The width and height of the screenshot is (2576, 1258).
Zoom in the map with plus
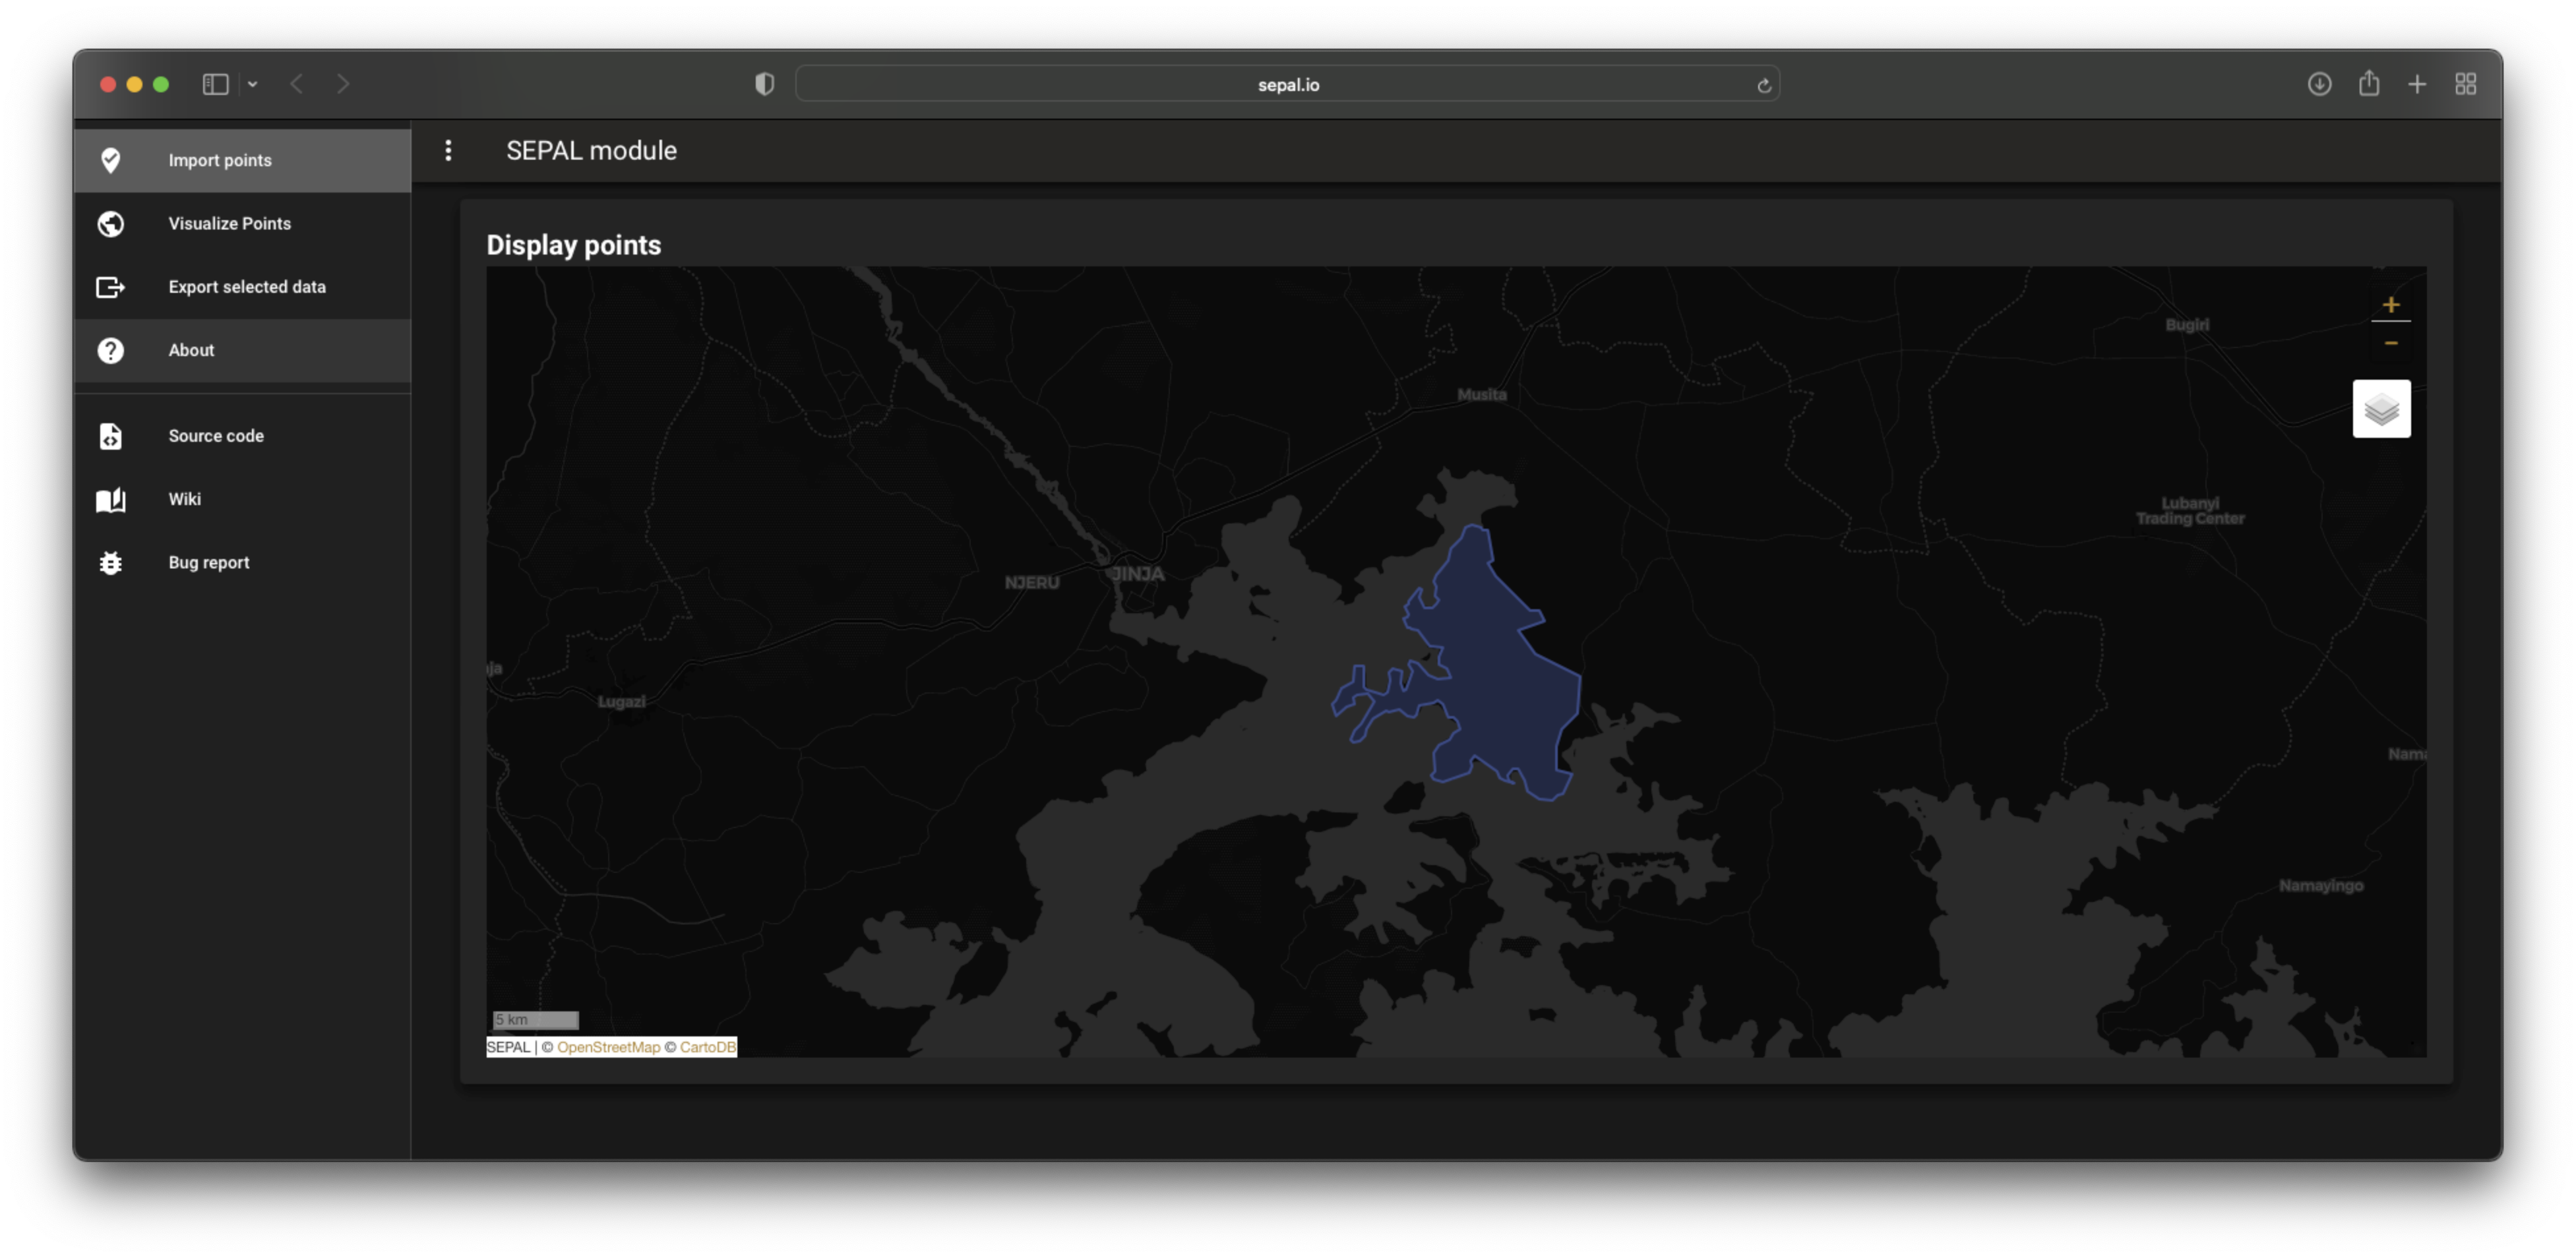(2390, 305)
